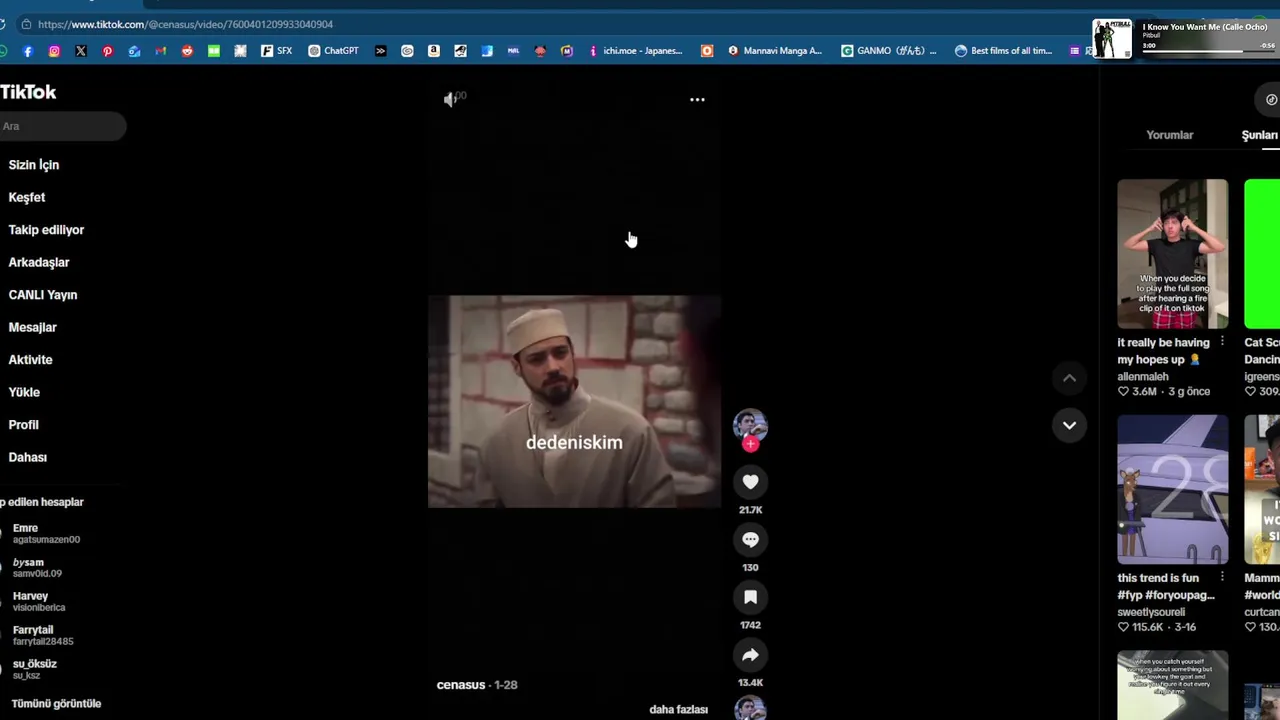The width and height of the screenshot is (1280, 720).
Task: Open the SFX bookmark
Action: (277, 51)
